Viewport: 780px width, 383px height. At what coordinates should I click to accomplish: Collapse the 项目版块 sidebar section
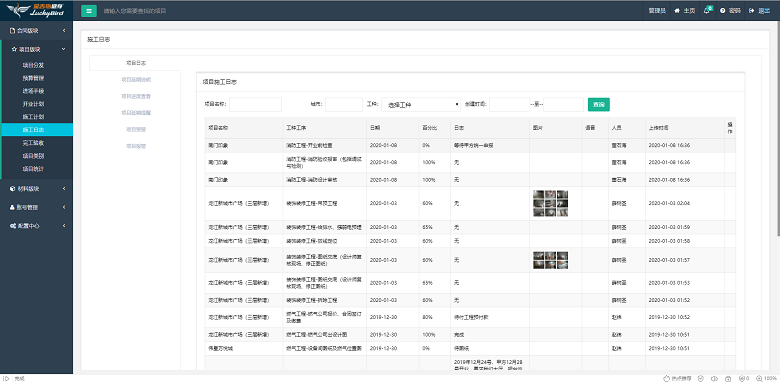36,49
